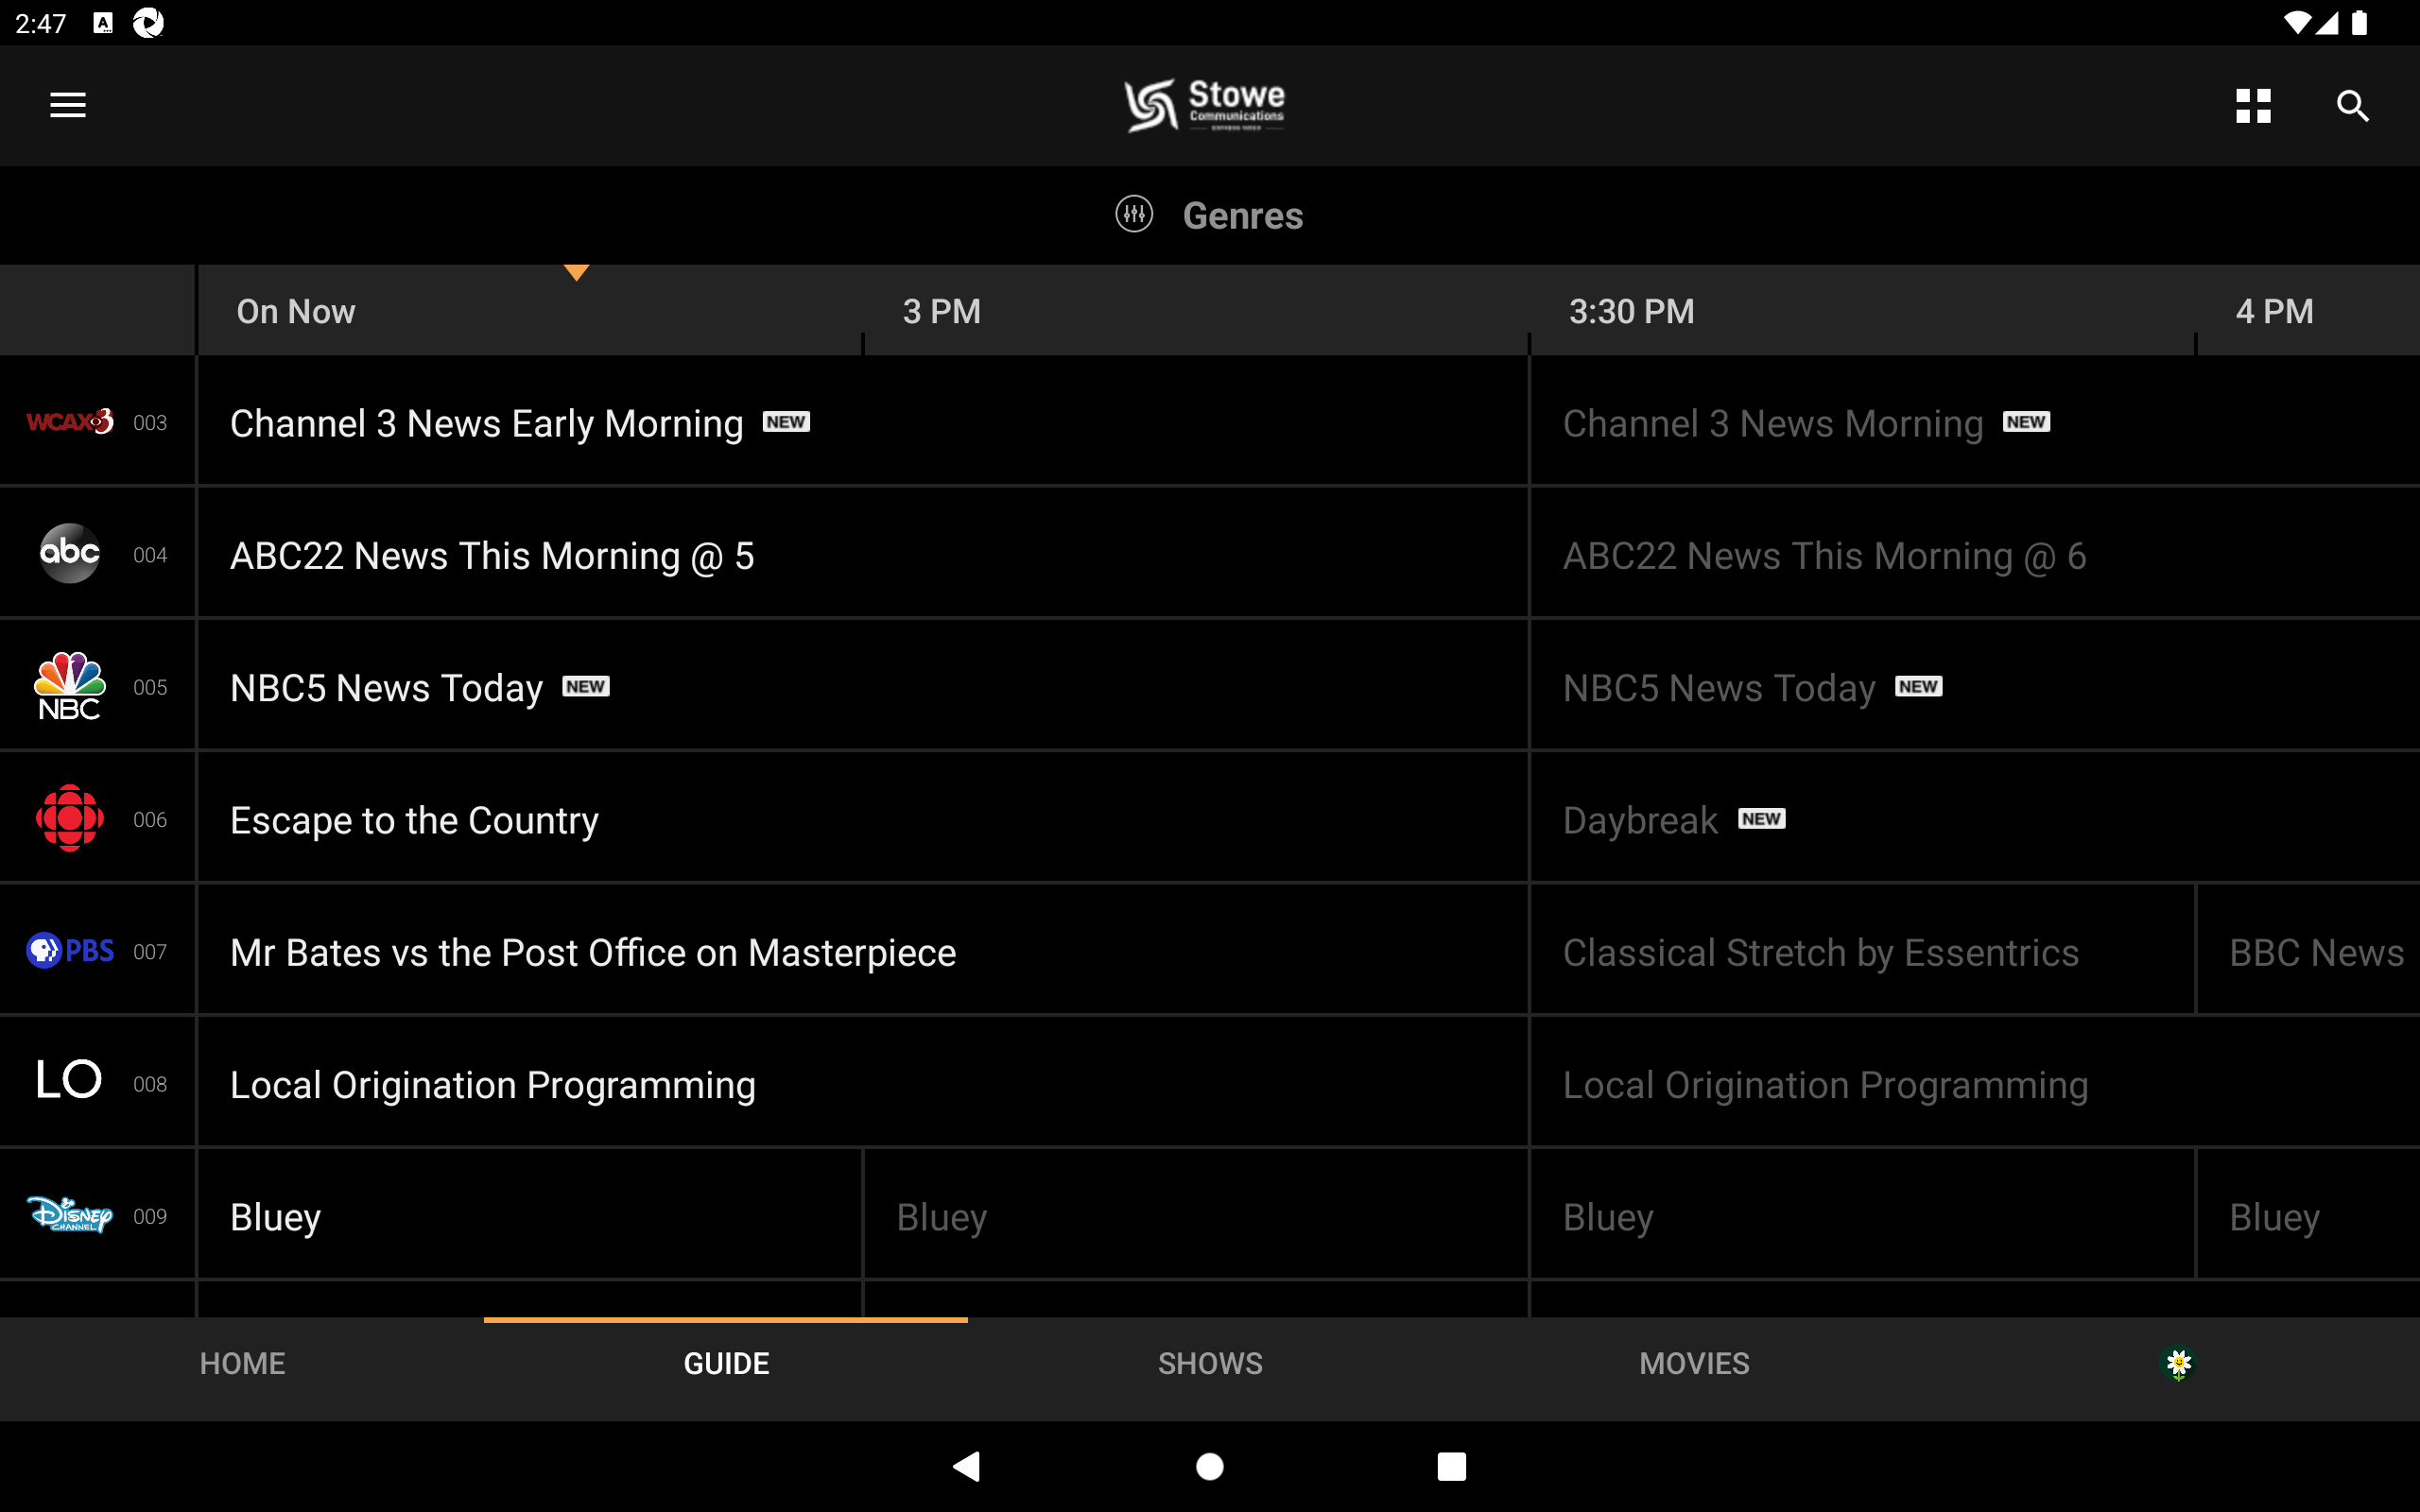Select the ABC channel logo
2420x1512 pixels.
pyautogui.click(x=69, y=553)
